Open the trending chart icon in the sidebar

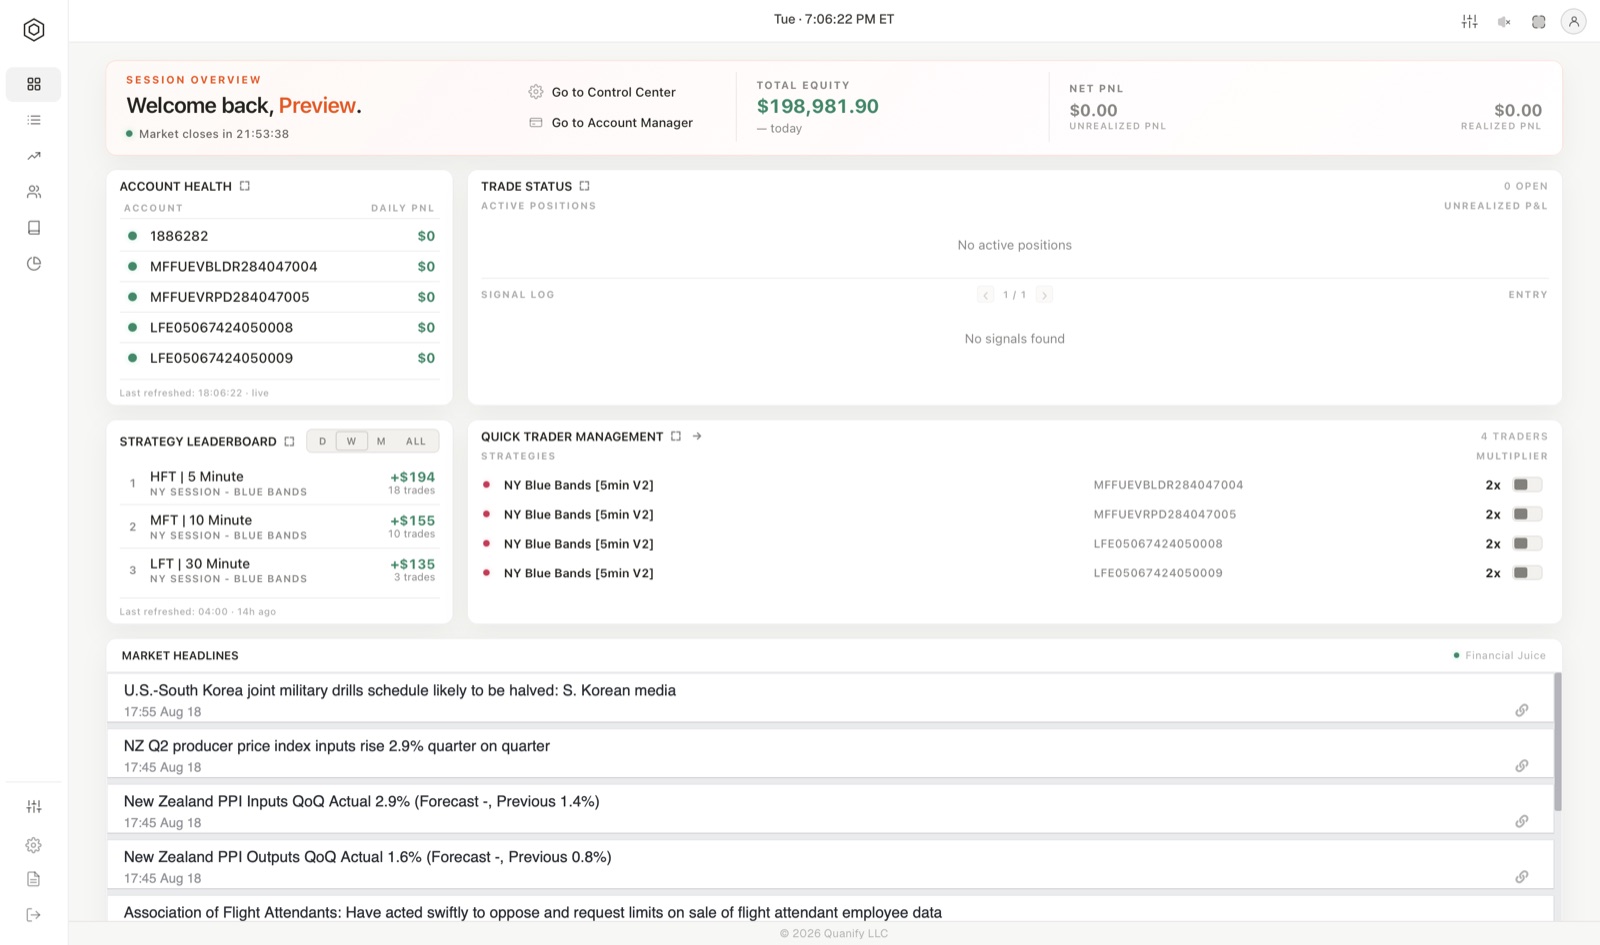[x=34, y=156]
